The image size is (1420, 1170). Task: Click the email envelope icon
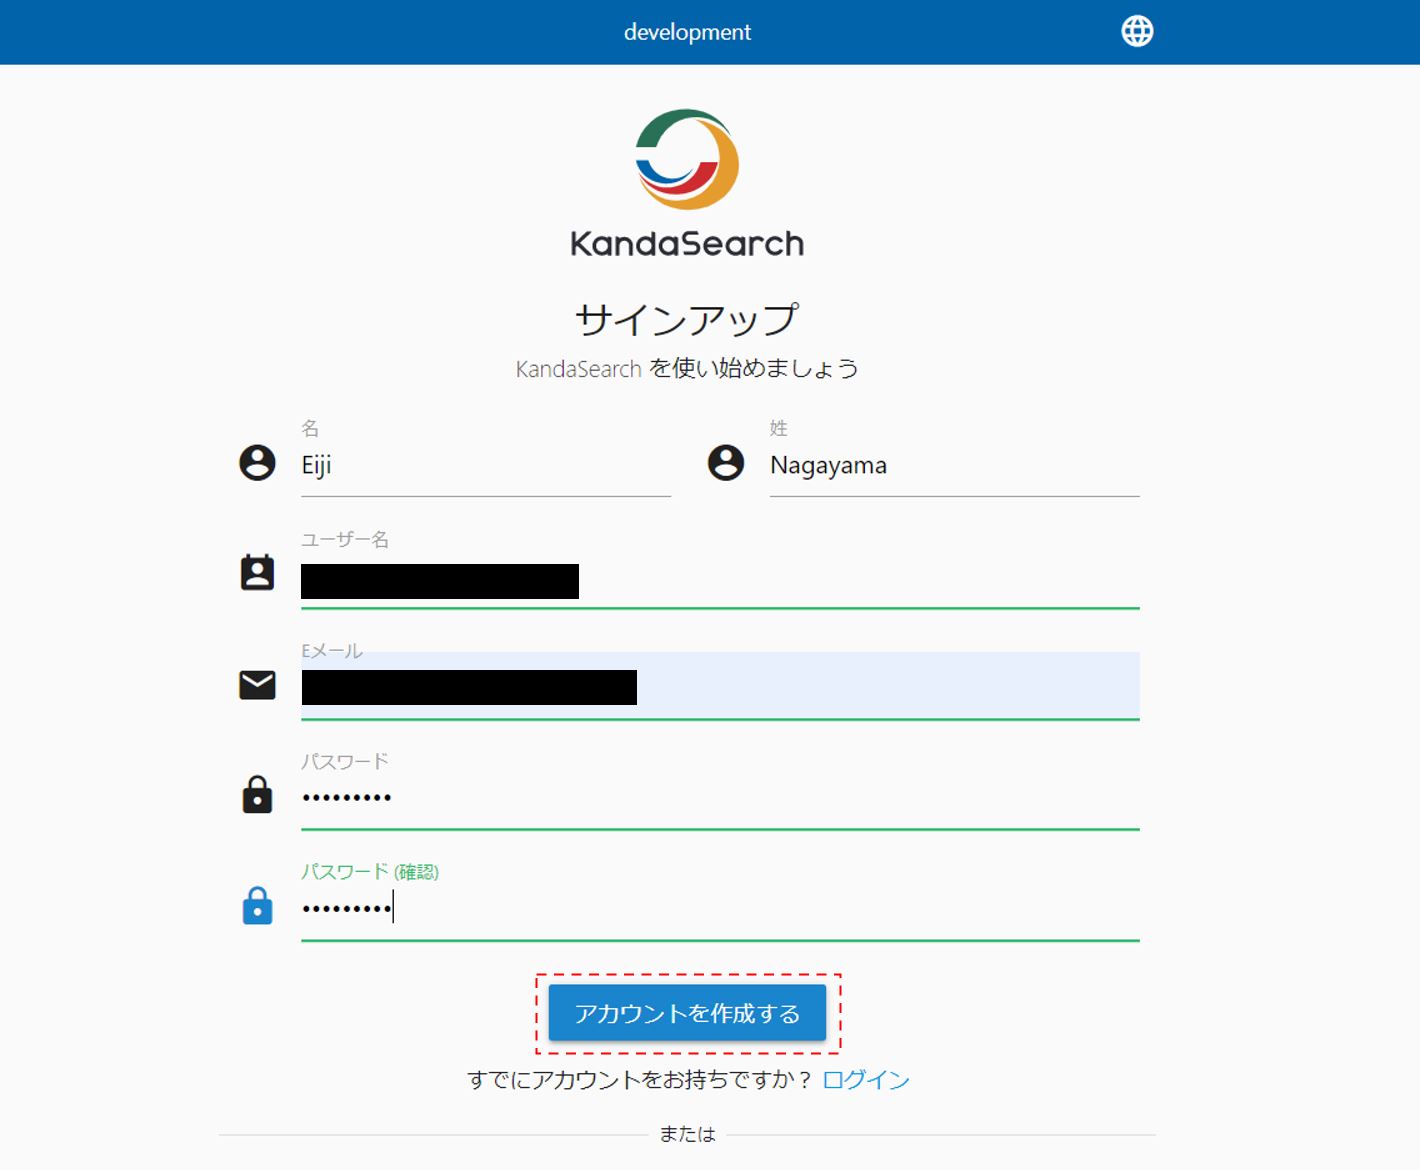tap(257, 685)
